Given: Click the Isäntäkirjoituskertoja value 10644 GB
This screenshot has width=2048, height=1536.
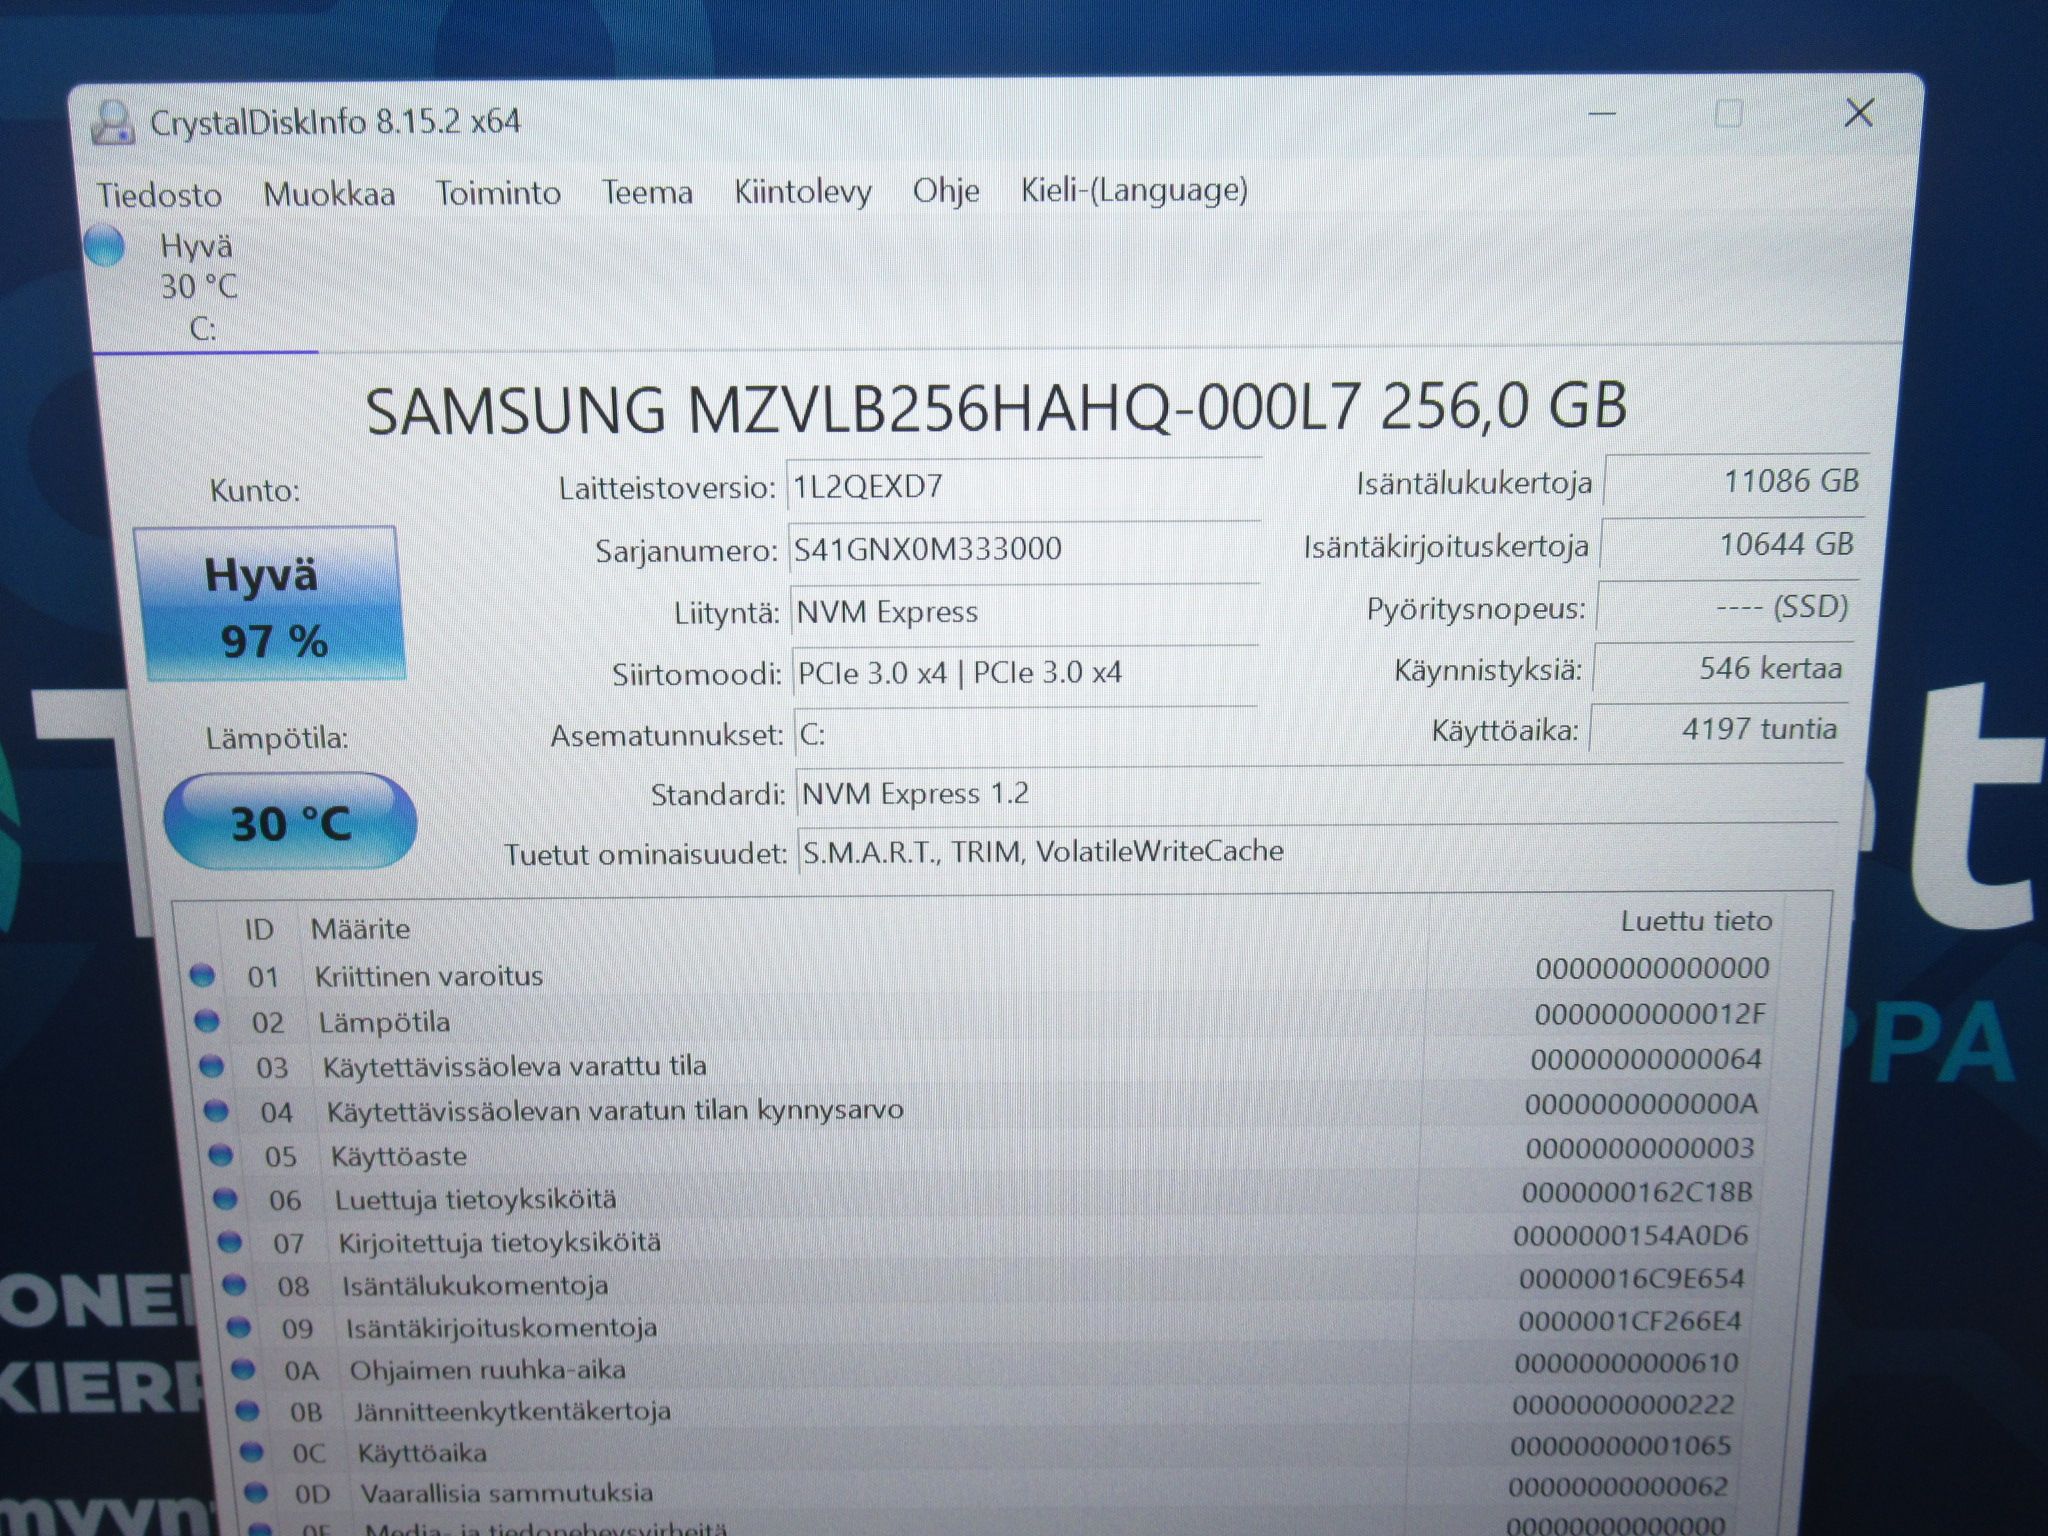Looking at the screenshot, I should (1732, 545).
